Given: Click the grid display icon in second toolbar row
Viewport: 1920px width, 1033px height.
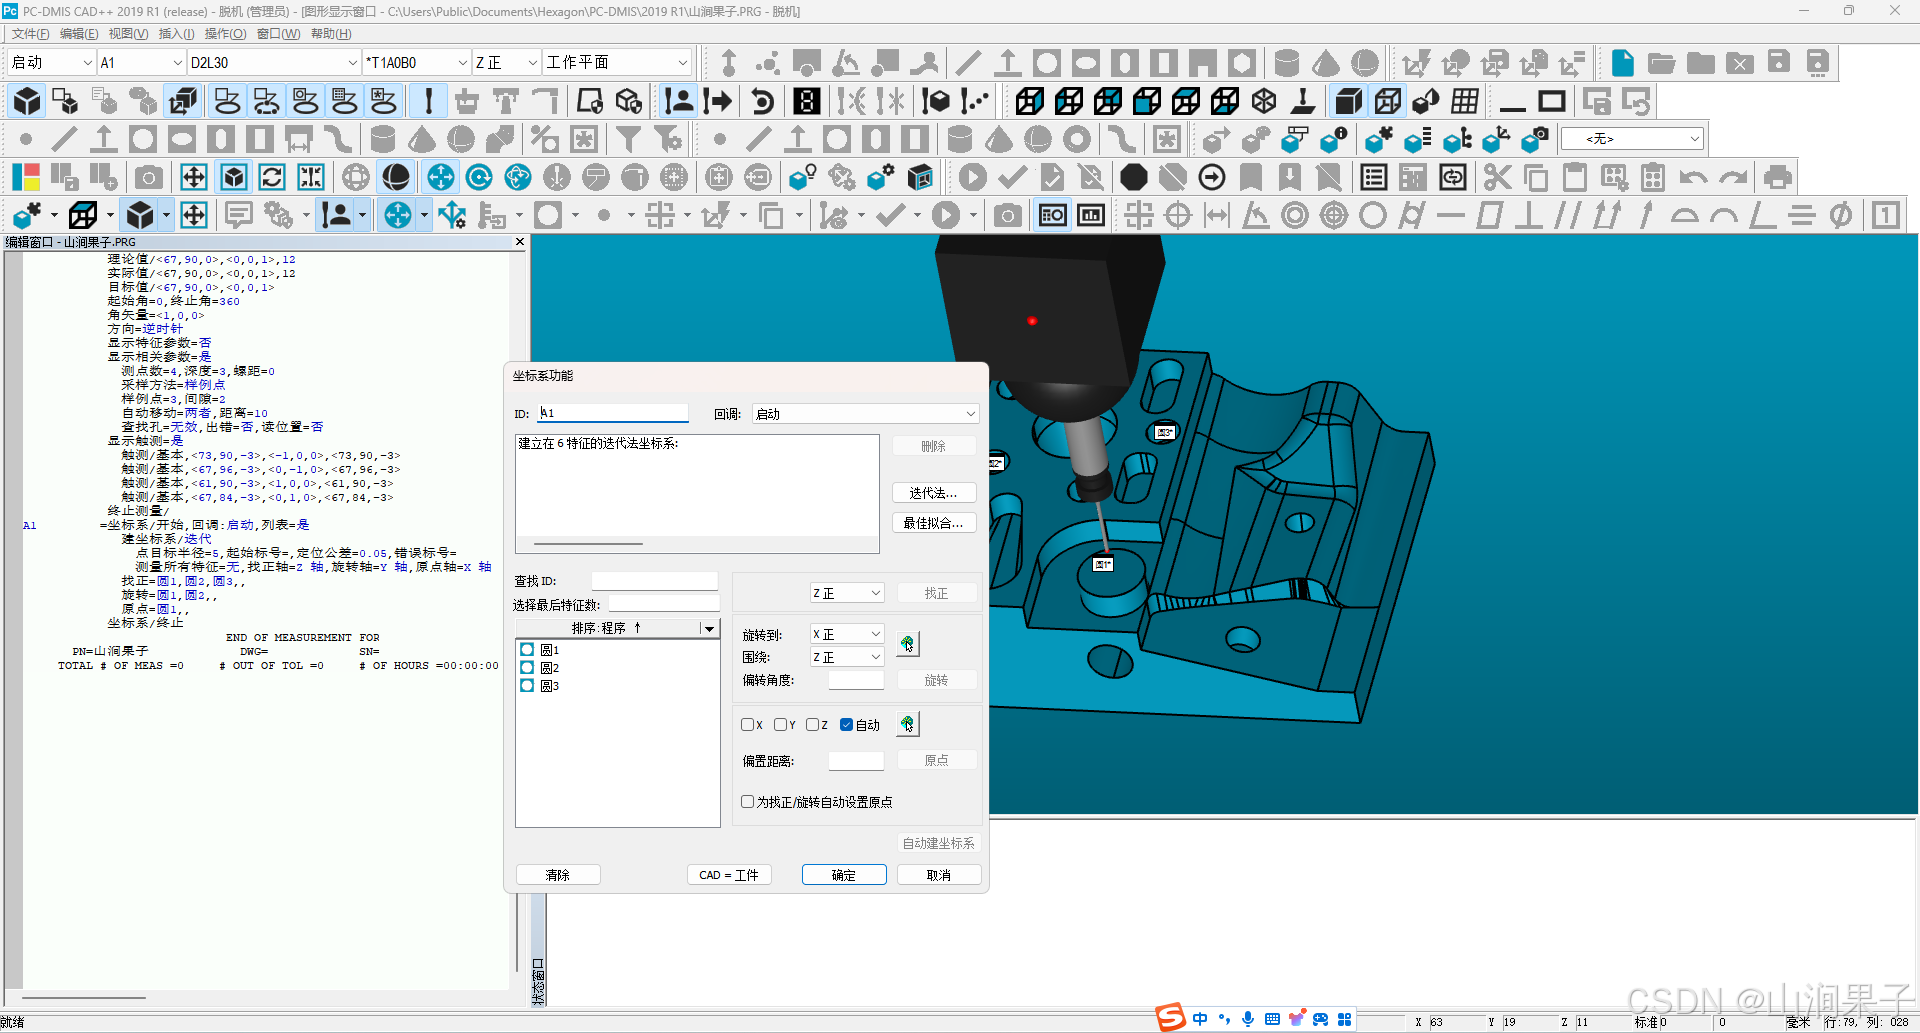Looking at the screenshot, I should pos(1465,101).
